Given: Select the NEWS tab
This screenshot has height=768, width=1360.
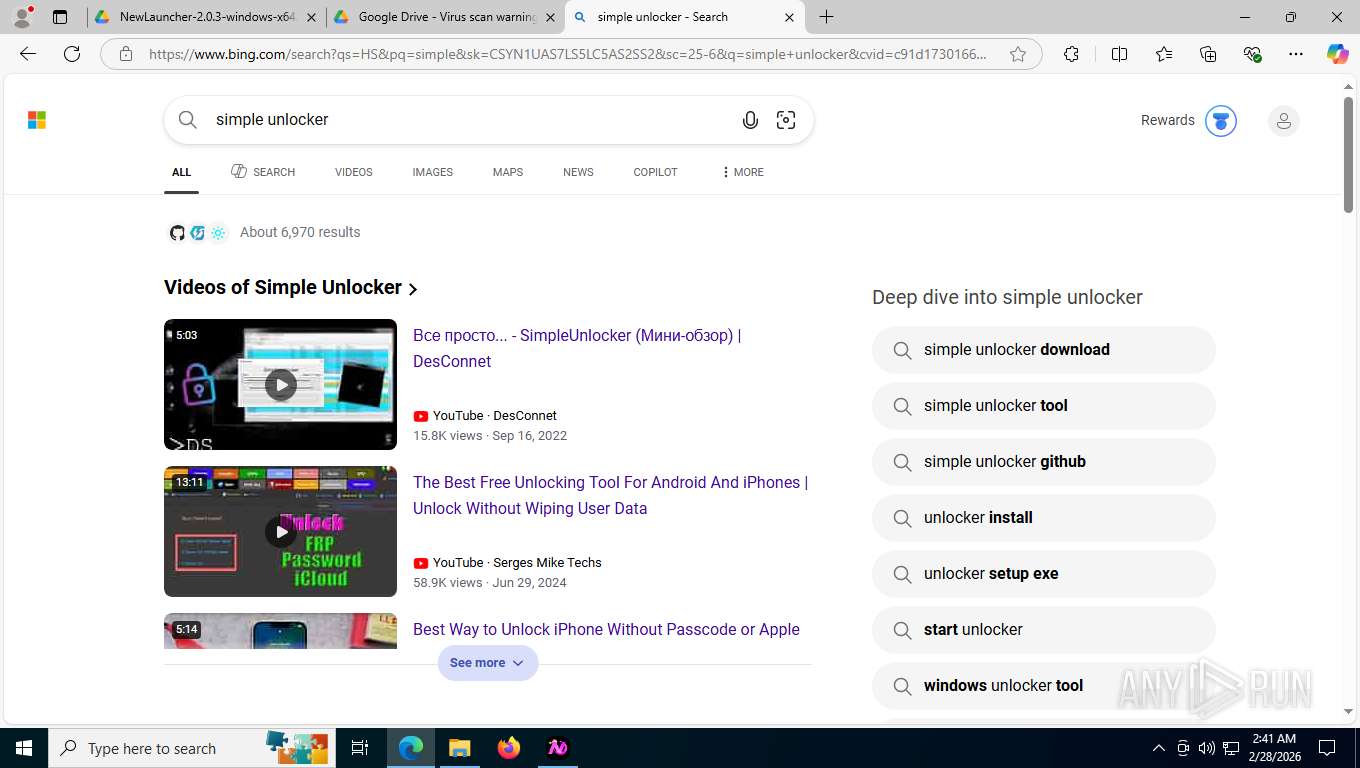Looking at the screenshot, I should (x=578, y=172).
